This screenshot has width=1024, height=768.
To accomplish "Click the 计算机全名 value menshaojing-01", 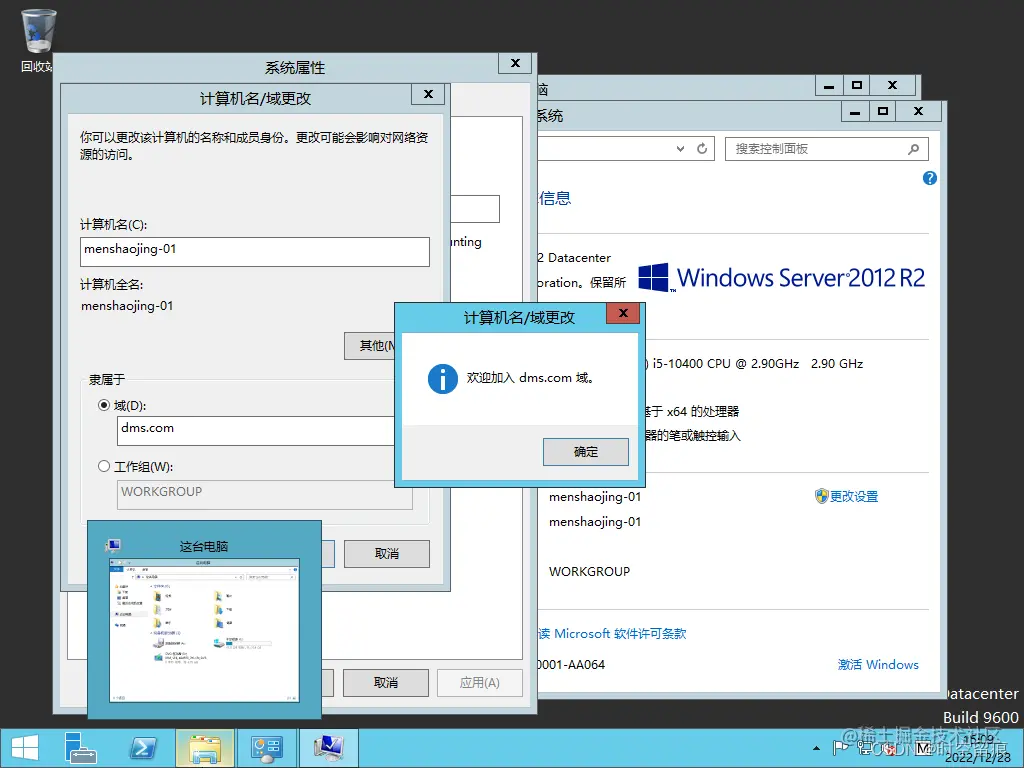I will pyautogui.click(x=127, y=306).
